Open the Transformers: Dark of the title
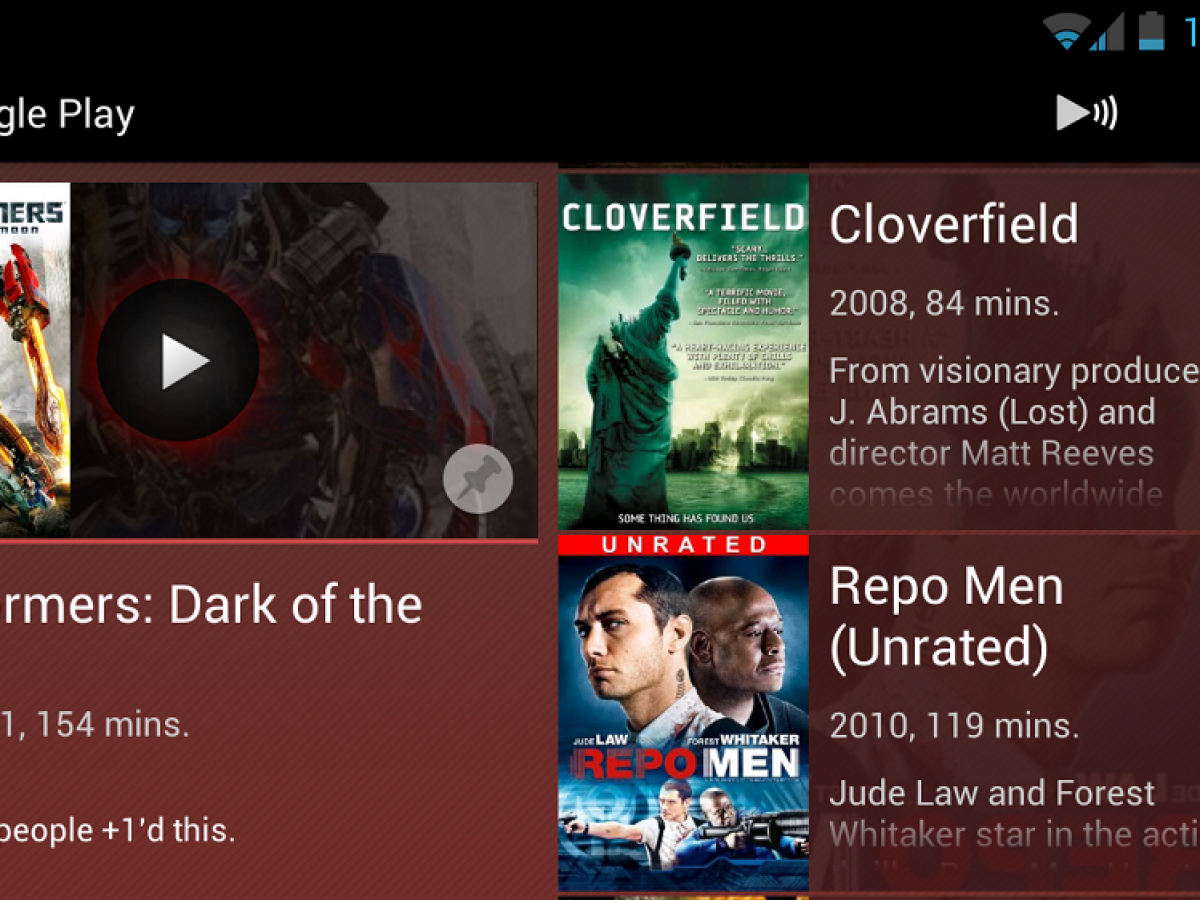 point(211,605)
